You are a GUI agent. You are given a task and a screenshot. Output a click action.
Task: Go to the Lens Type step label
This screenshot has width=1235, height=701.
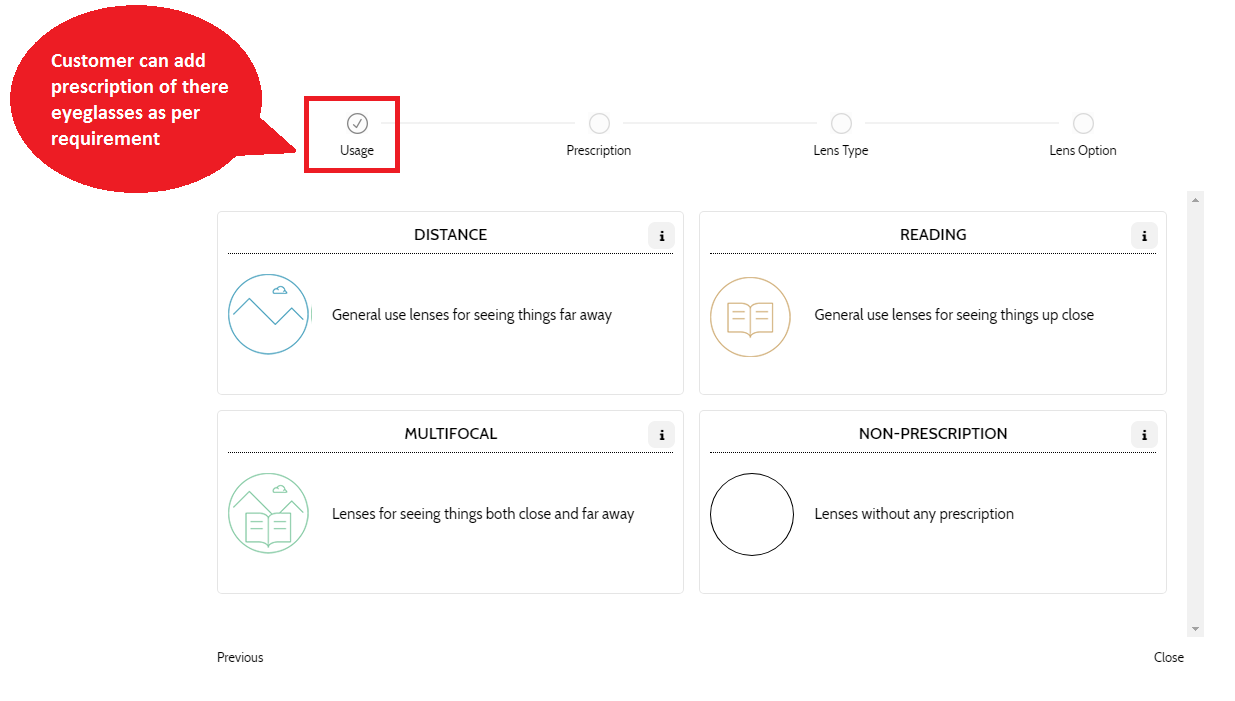[841, 151]
